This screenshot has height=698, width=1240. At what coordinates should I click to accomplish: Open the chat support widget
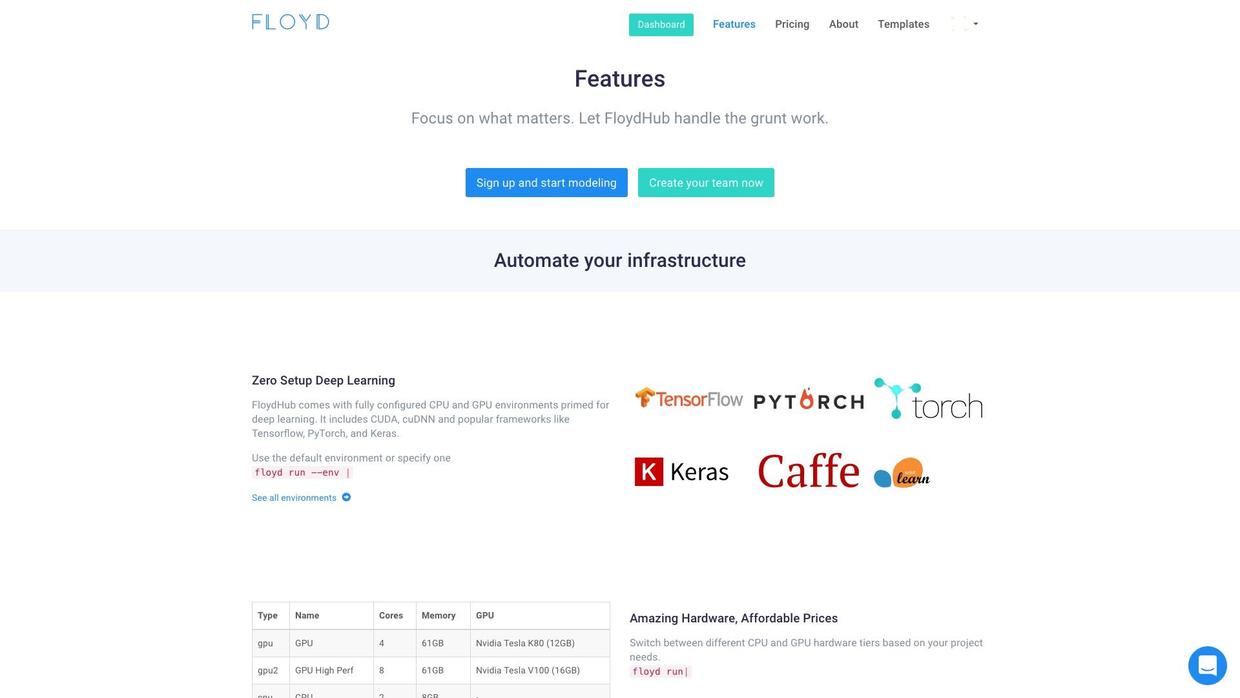(x=1207, y=666)
